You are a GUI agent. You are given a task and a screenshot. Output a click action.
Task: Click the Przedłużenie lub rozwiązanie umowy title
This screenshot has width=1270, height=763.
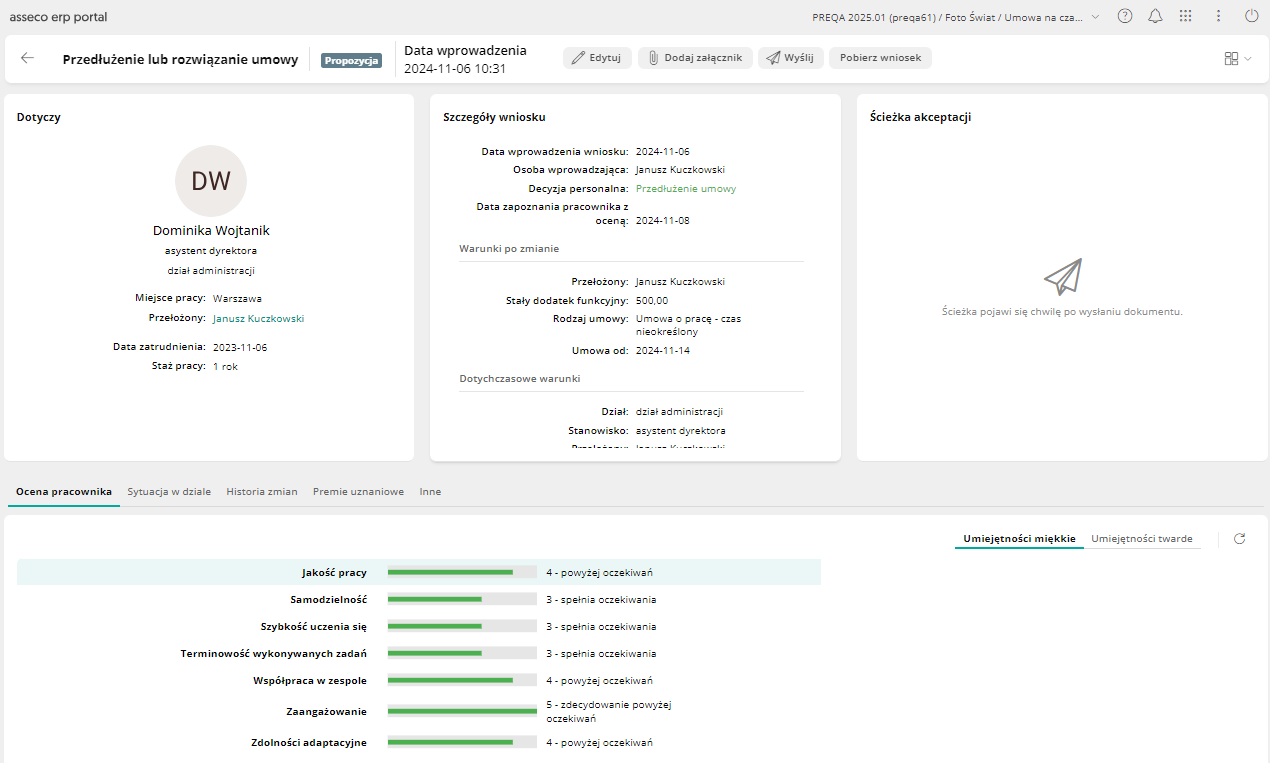(180, 59)
